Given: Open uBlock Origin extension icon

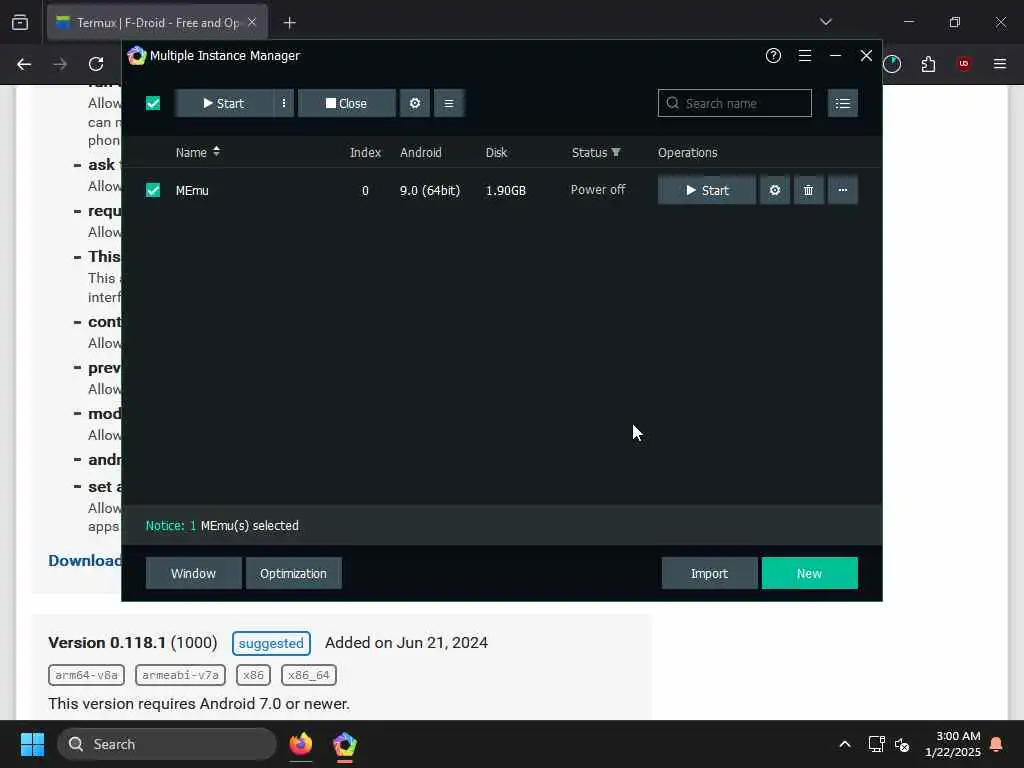Looking at the screenshot, I should [963, 64].
